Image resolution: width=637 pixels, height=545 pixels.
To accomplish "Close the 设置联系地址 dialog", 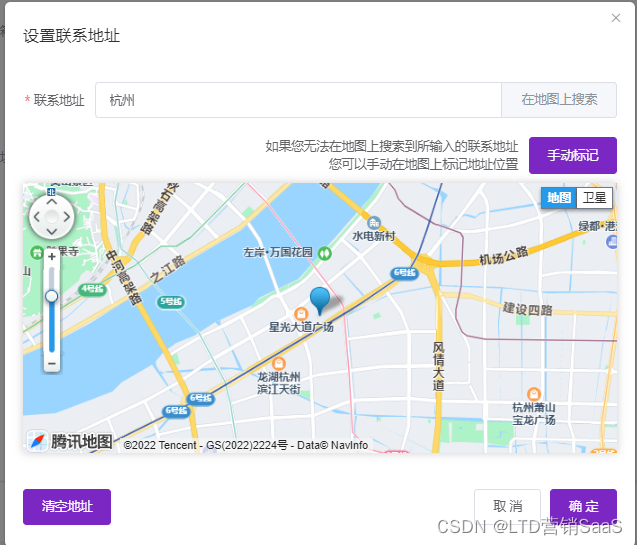I will coord(616,18).
